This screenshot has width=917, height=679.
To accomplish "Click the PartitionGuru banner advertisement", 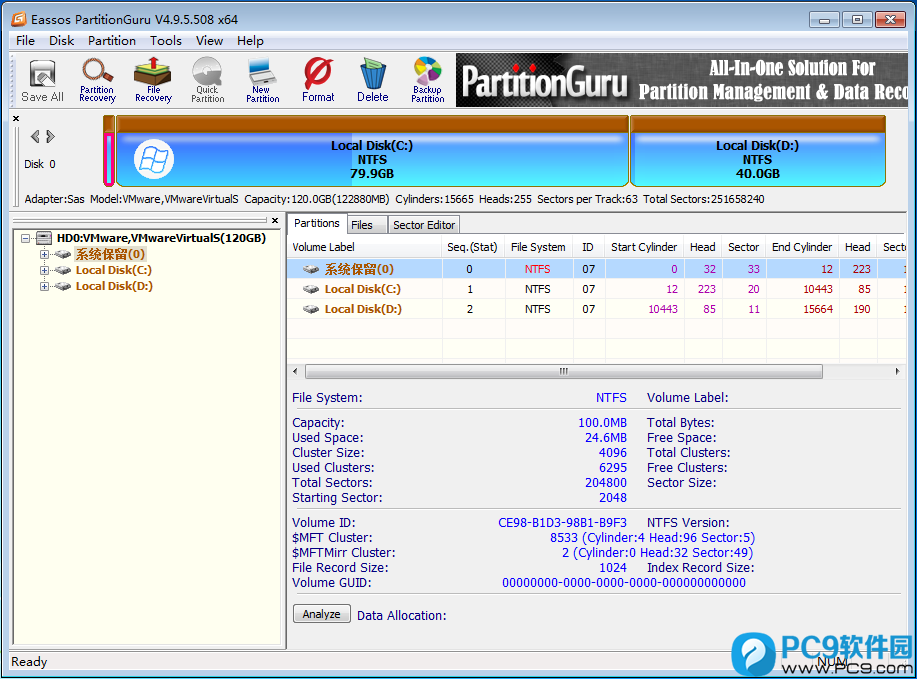I will 681,80.
